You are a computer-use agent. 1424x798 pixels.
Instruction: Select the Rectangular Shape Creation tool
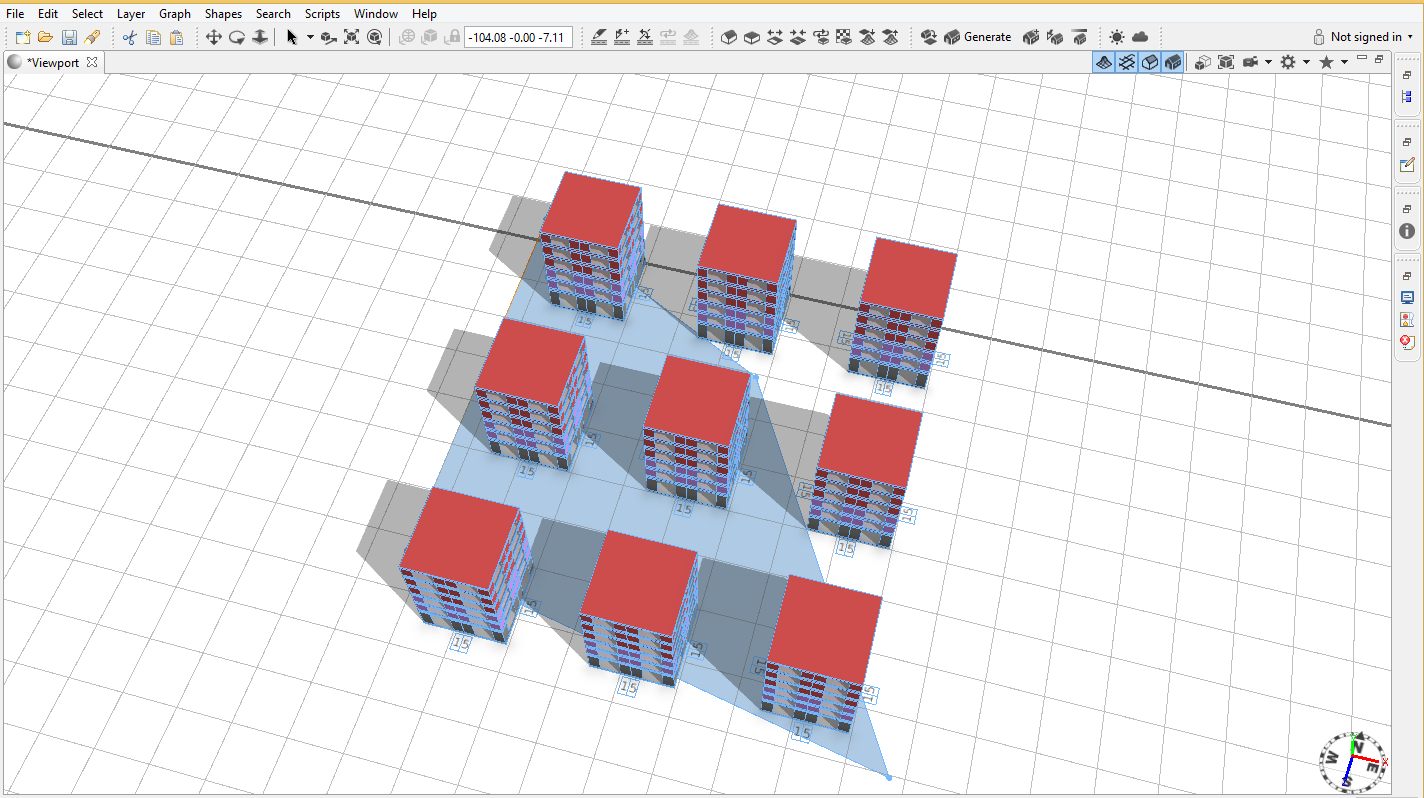point(752,37)
